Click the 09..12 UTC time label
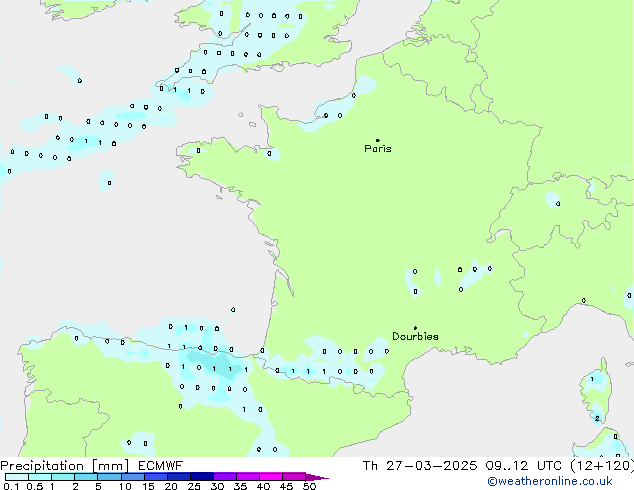Image resolution: width=634 pixels, height=490 pixels. point(524,466)
